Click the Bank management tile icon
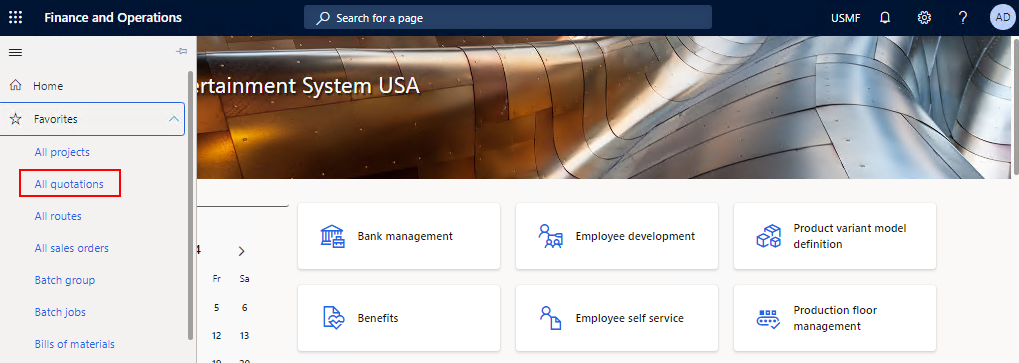 [333, 236]
